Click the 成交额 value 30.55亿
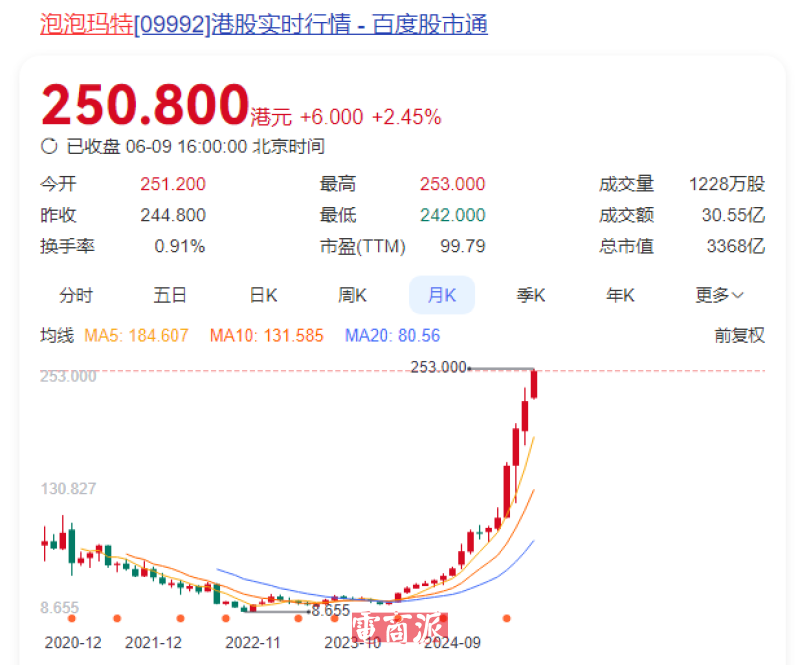 pyautogui.click(x=733, y=215)
